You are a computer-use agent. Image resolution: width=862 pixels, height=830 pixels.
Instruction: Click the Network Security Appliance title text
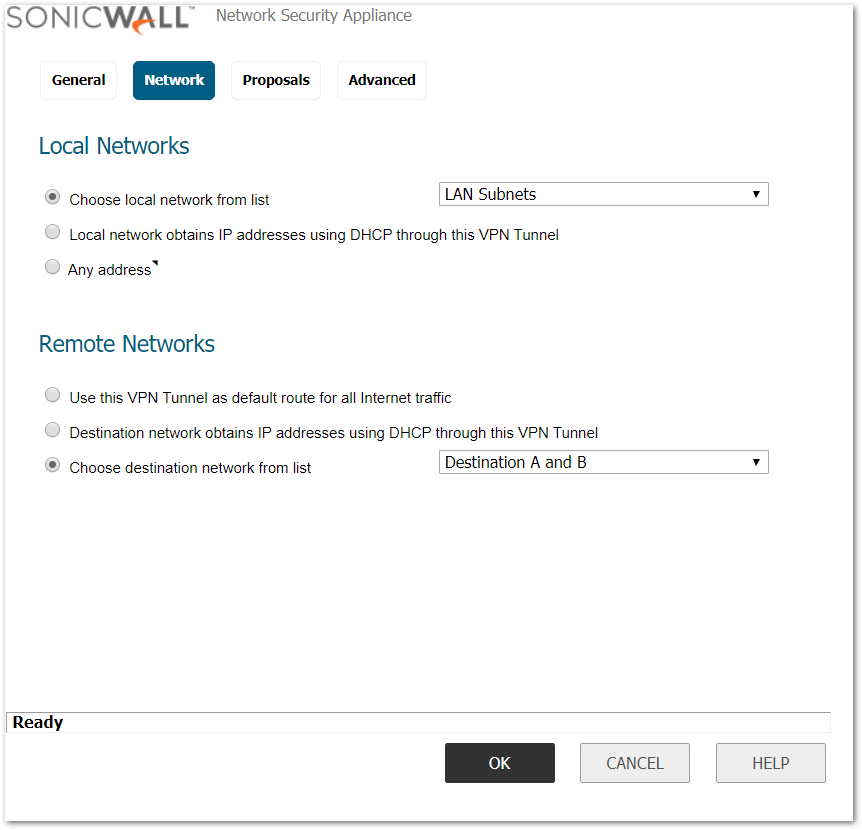pos(313,16)
